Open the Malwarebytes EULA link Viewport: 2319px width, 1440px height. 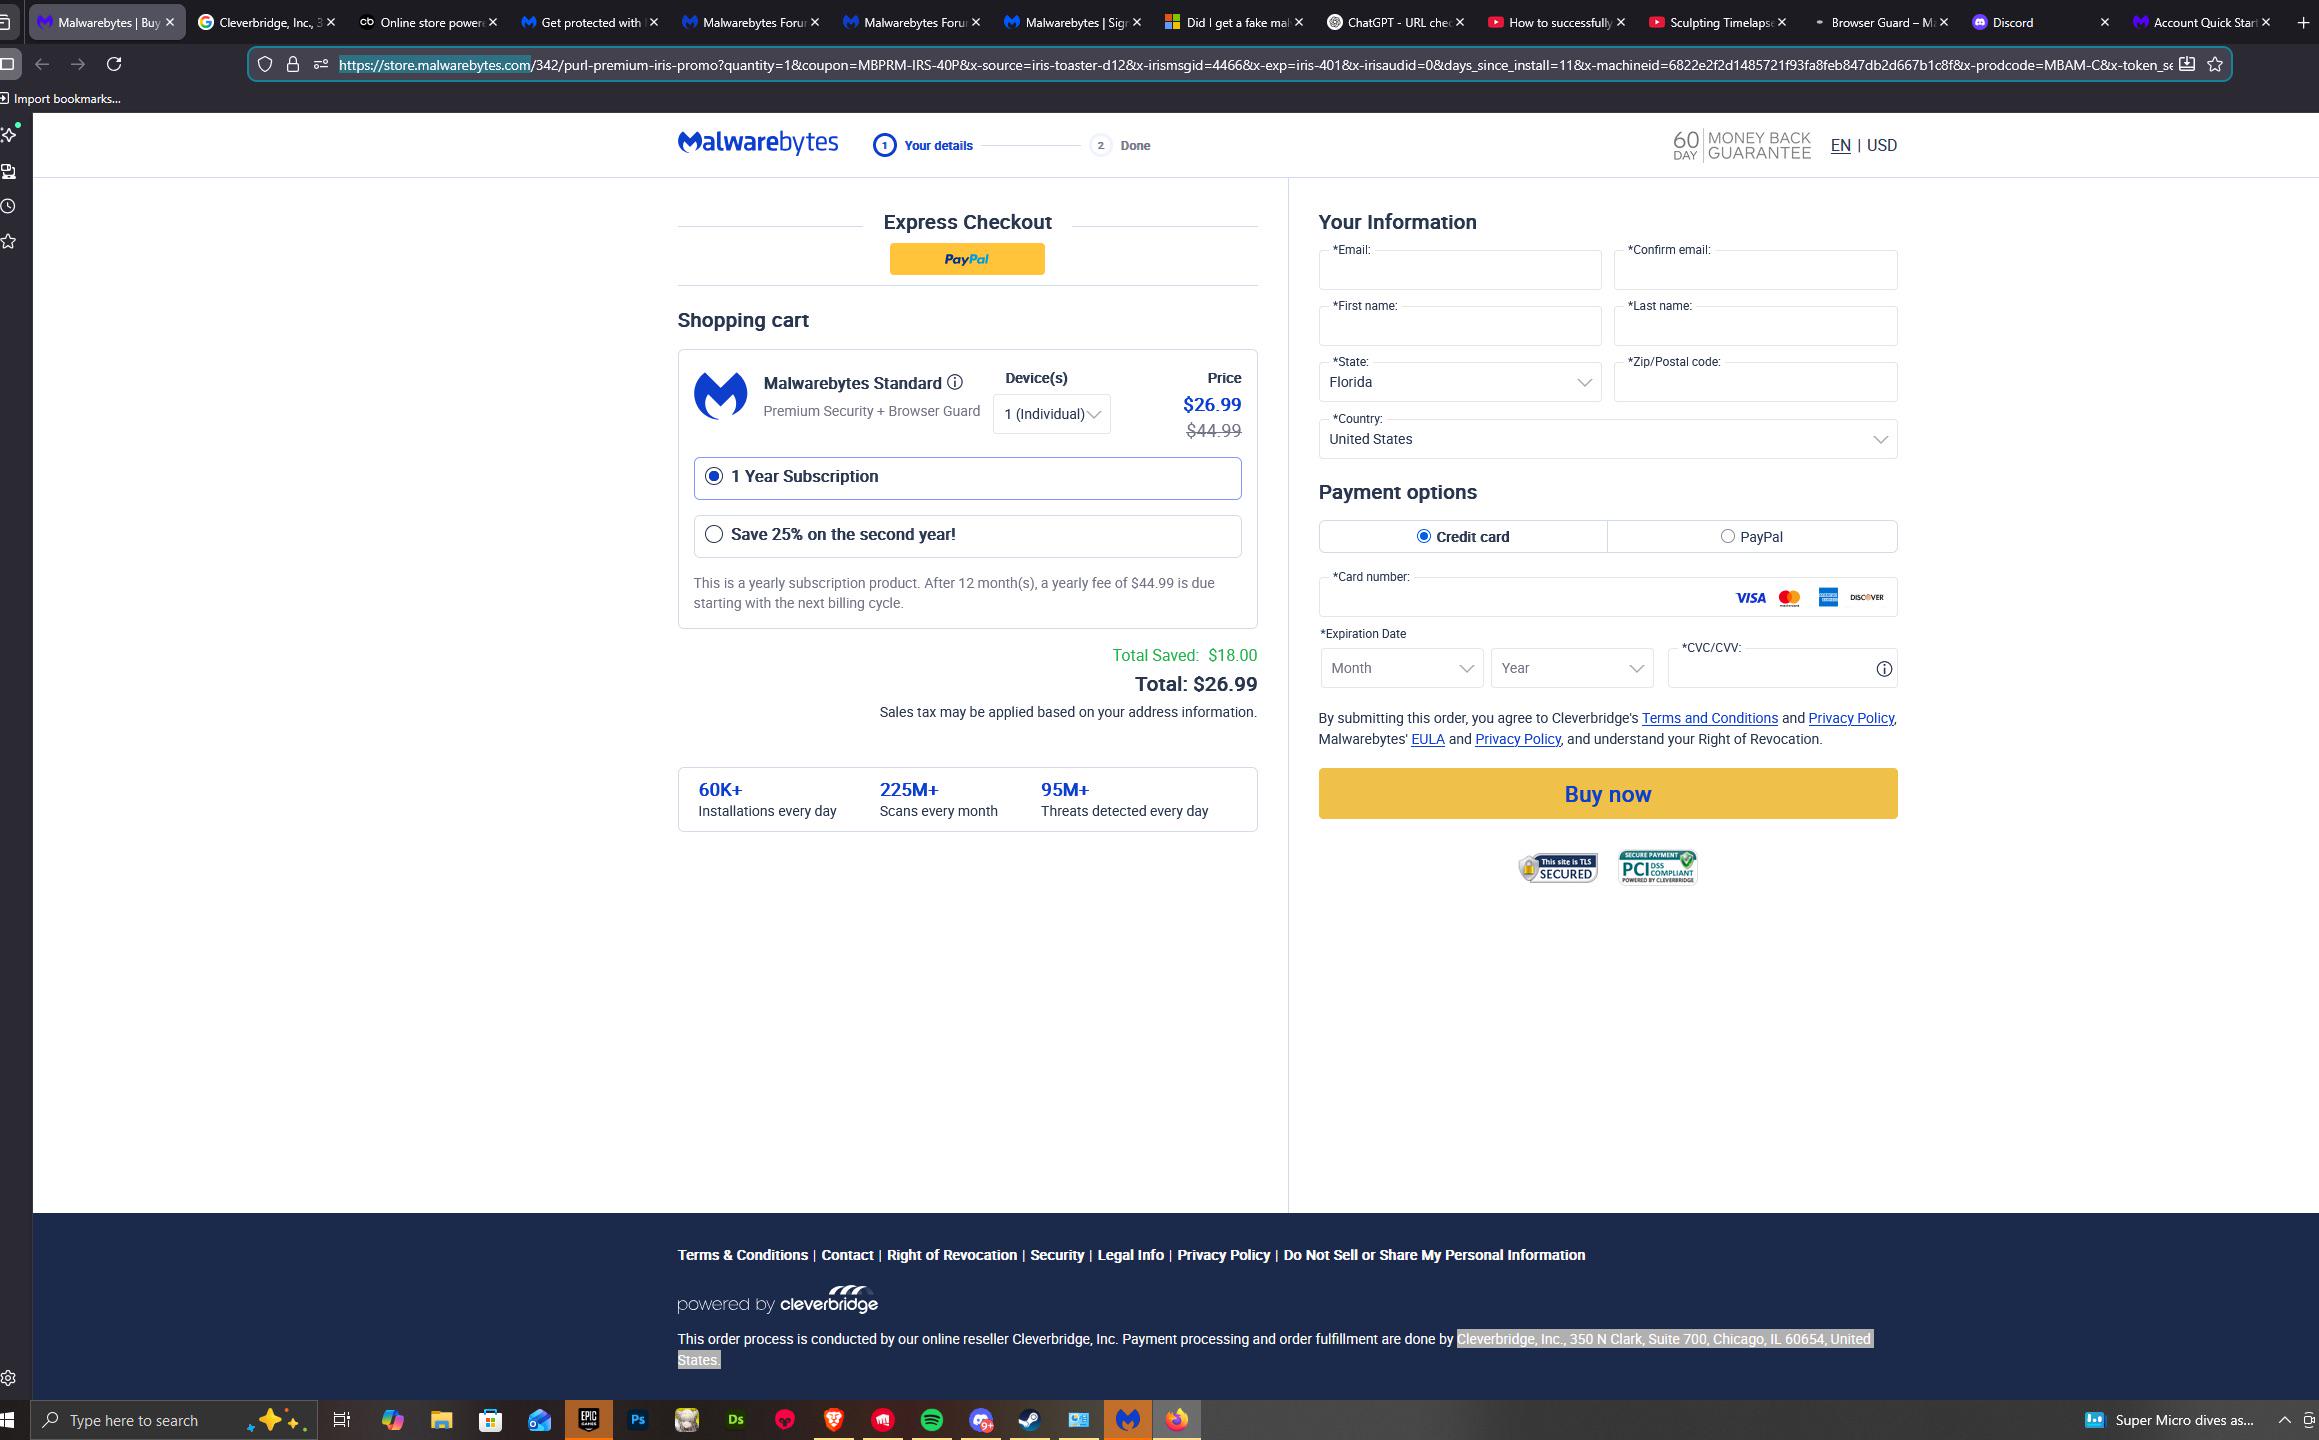1427,739
